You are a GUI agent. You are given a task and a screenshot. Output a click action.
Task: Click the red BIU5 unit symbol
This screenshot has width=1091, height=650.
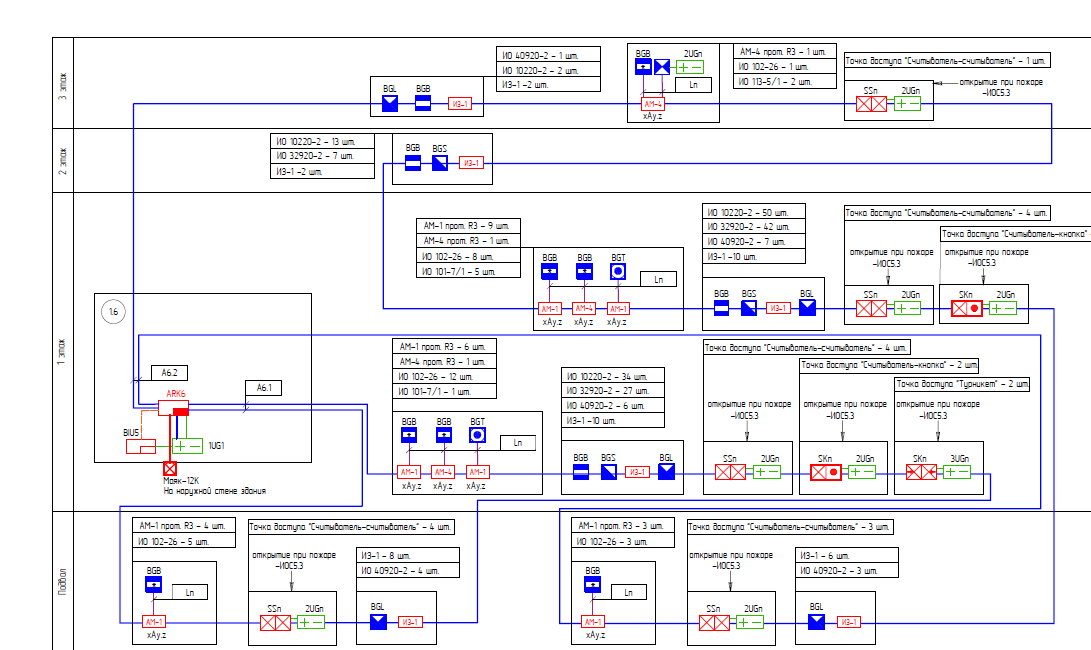(x=139, y=446)
